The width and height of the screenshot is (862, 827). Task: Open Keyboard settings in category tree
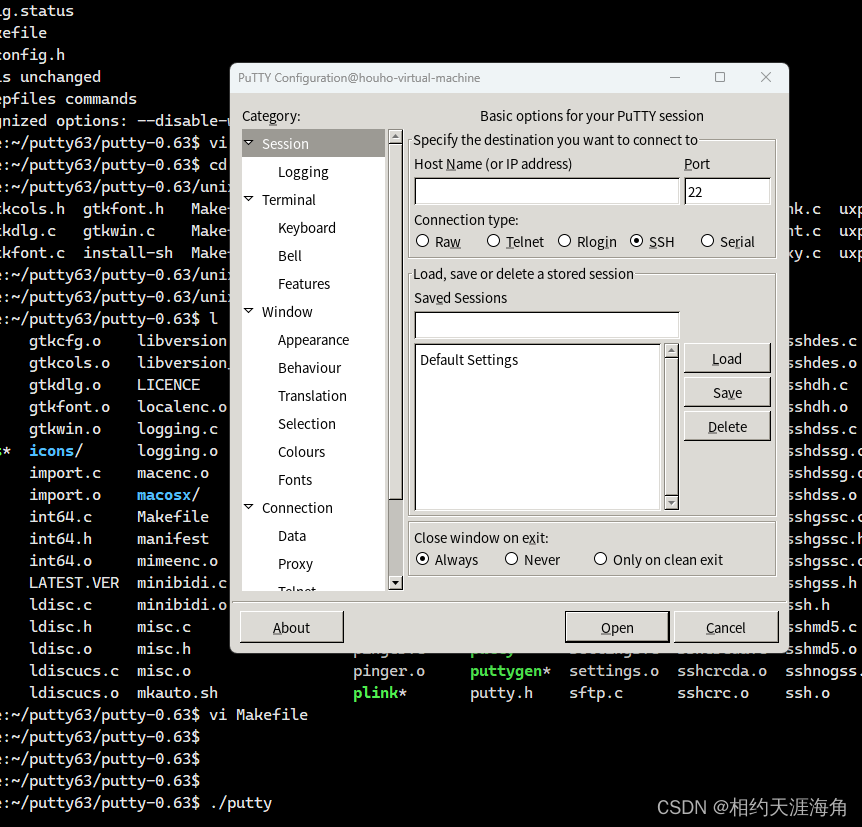point(307,228)
